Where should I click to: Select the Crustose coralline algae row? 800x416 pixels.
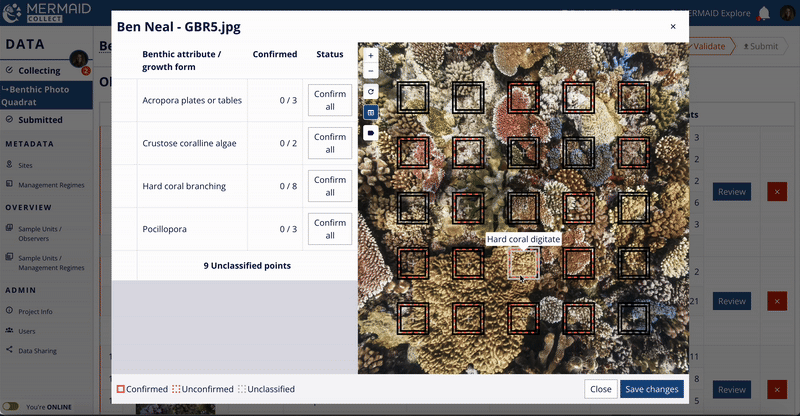point(234,143)
